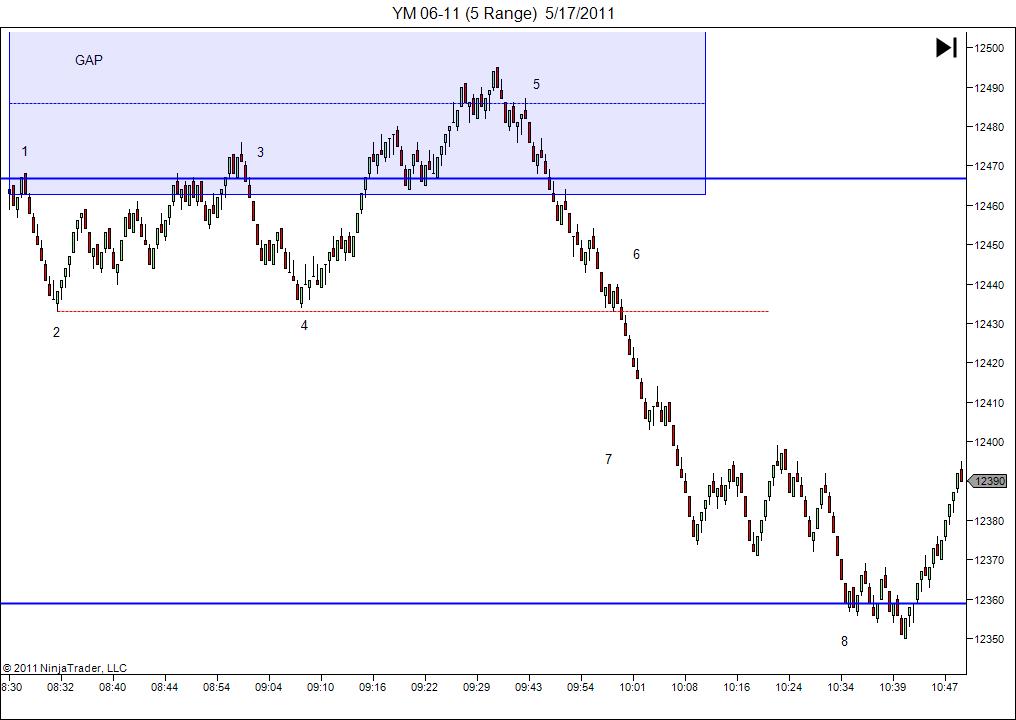1016x720 pixels.
Task: Click the 08:44 time axis label
Action: click(x=165, y=687)
